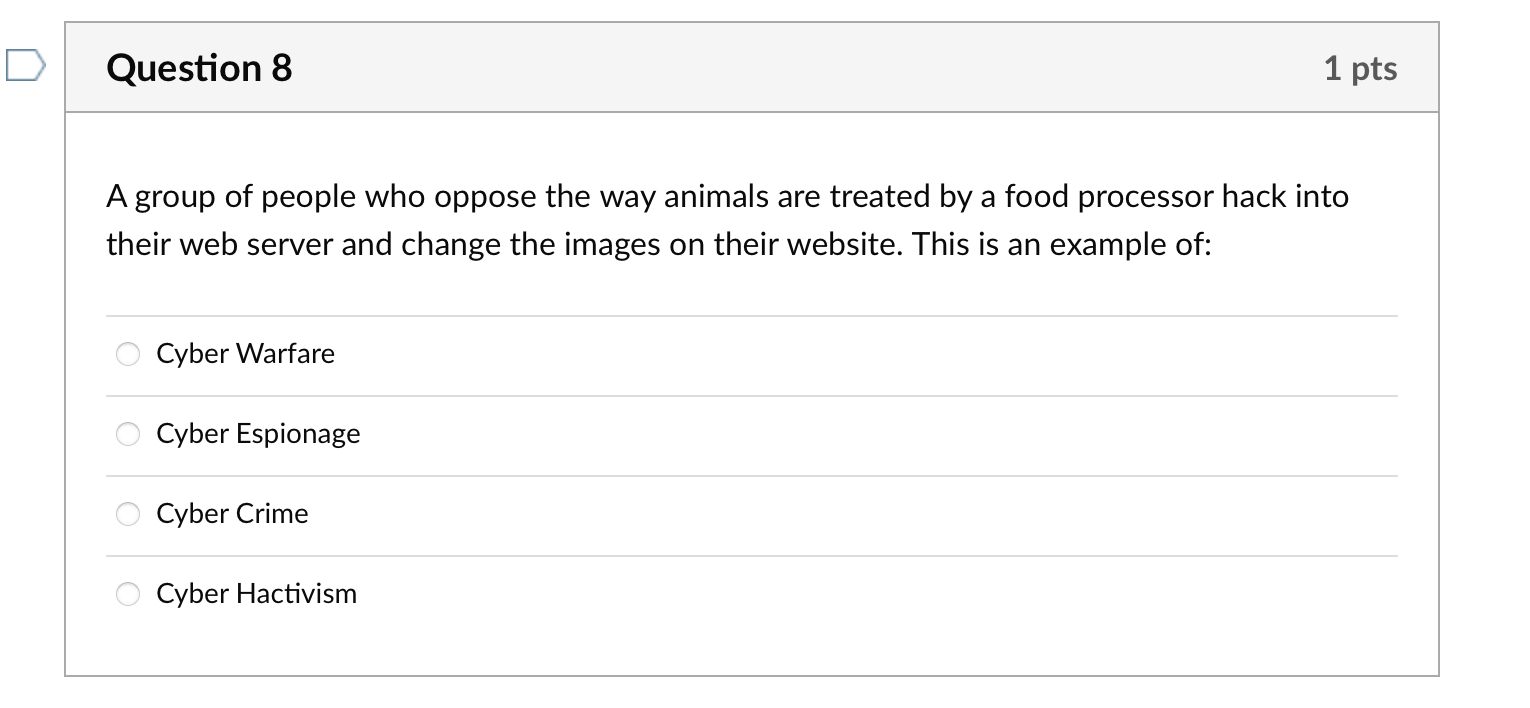Click the Cyber Espionage answer text
The height and width of the screenshot is (708, 1530).
coord(258,433)
